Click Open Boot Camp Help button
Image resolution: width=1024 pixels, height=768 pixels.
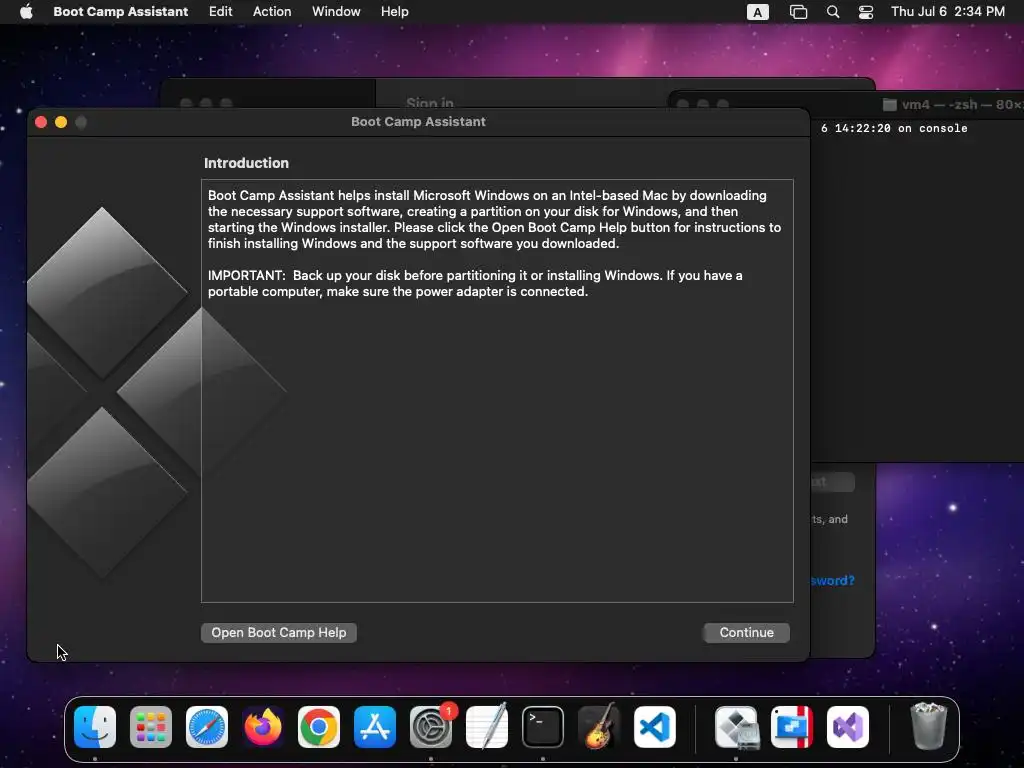click(x=279, y=632)
